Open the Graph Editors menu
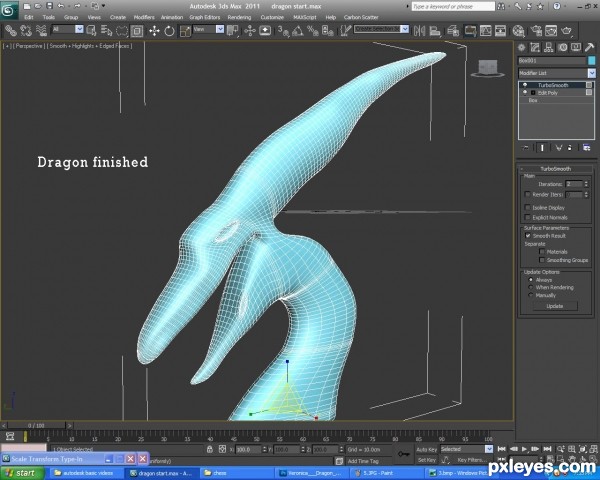 pyautogui.click(x=205, y=17)
